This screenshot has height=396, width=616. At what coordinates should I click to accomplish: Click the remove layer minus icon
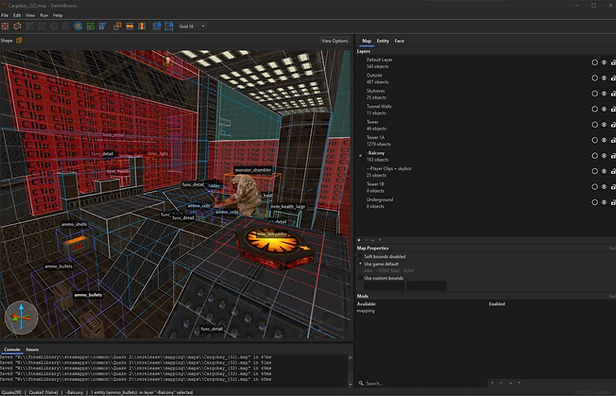pyautogui.click(x=366, y=240)
